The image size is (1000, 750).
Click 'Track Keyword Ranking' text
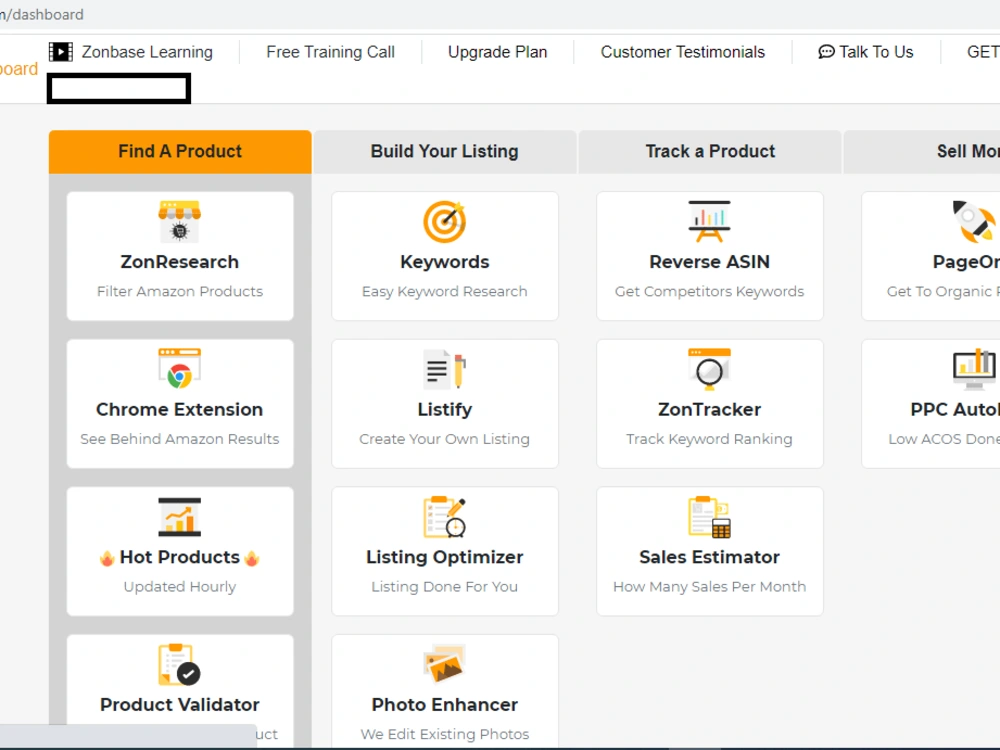709,439
